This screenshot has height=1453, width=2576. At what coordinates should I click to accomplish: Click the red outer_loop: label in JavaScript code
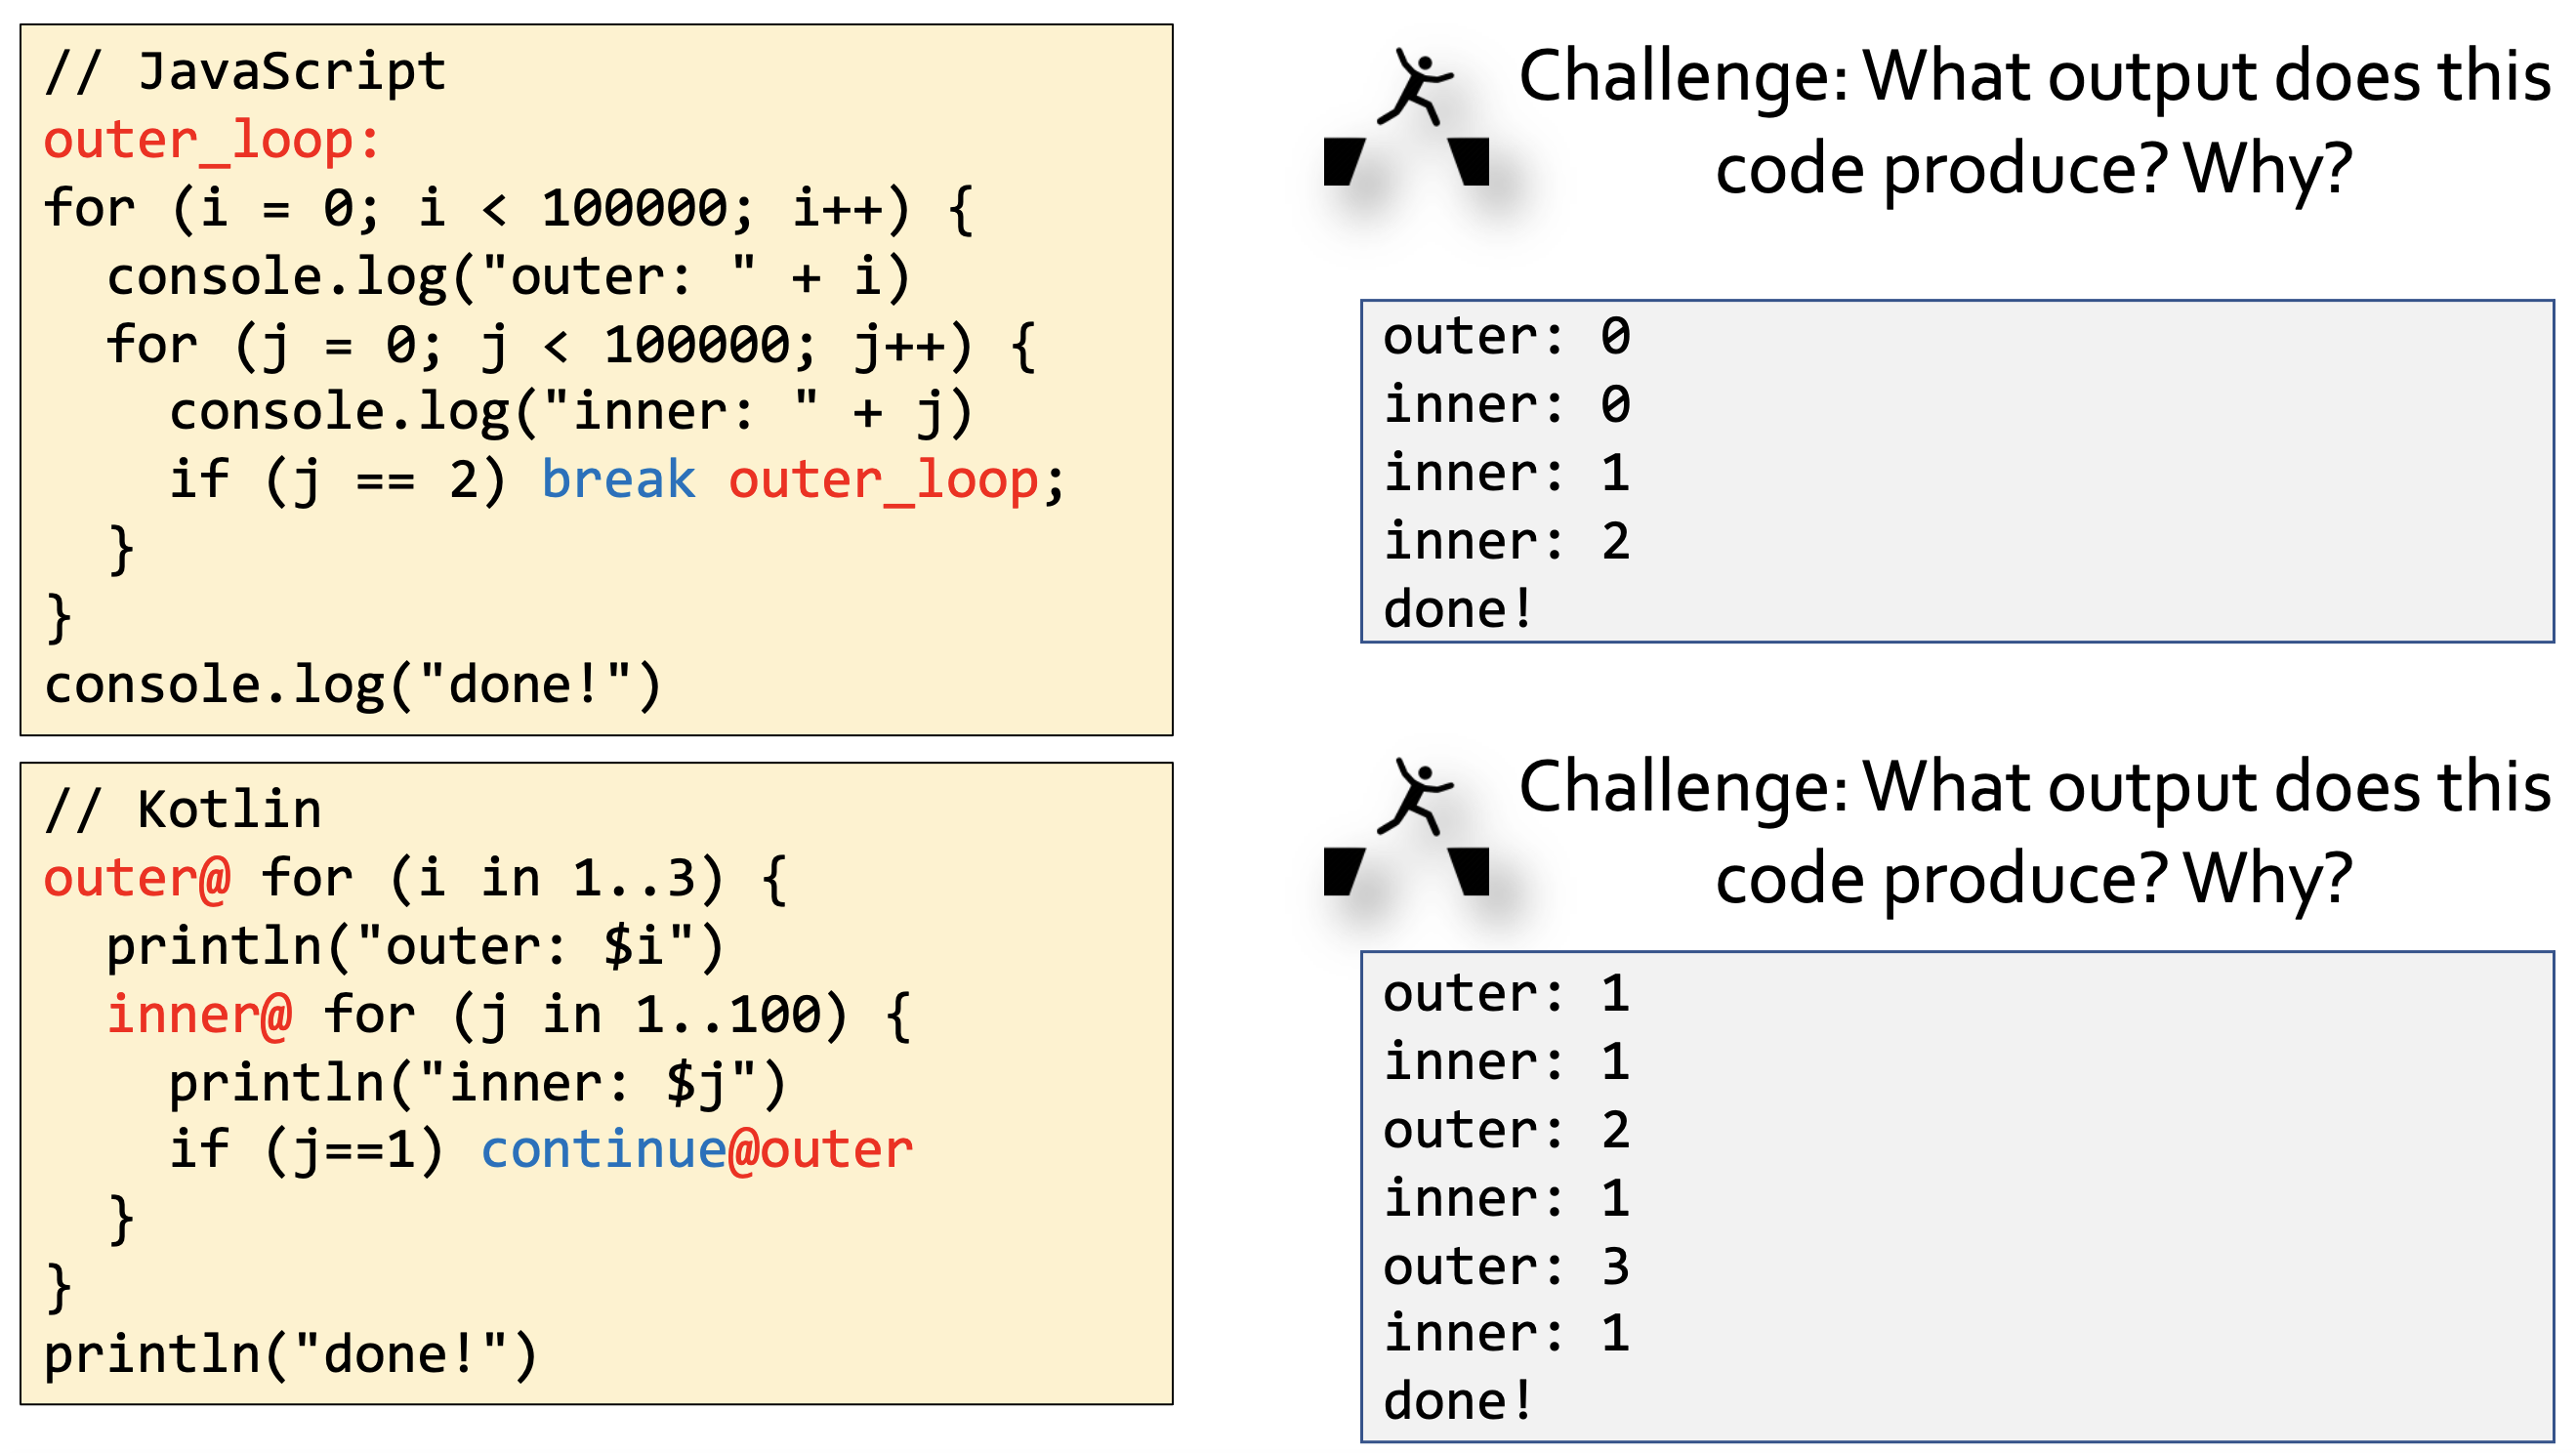pyautogui.click(x=212, y=140)
